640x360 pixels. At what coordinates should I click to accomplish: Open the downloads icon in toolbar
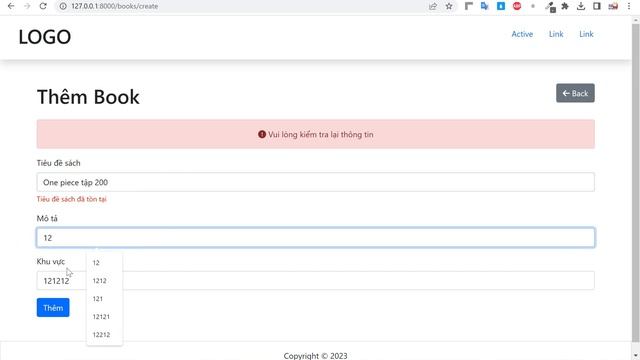(x=581, y=6)
